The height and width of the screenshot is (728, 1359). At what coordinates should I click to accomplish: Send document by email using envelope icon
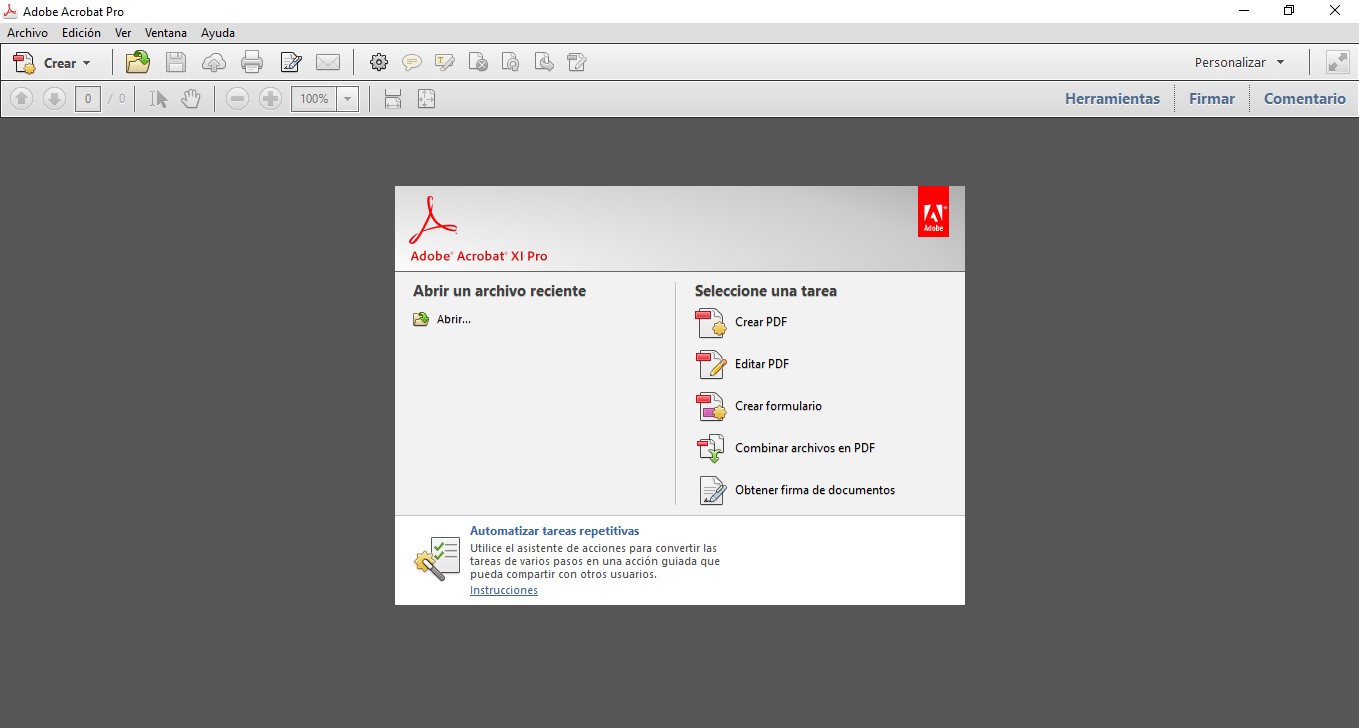329,62
